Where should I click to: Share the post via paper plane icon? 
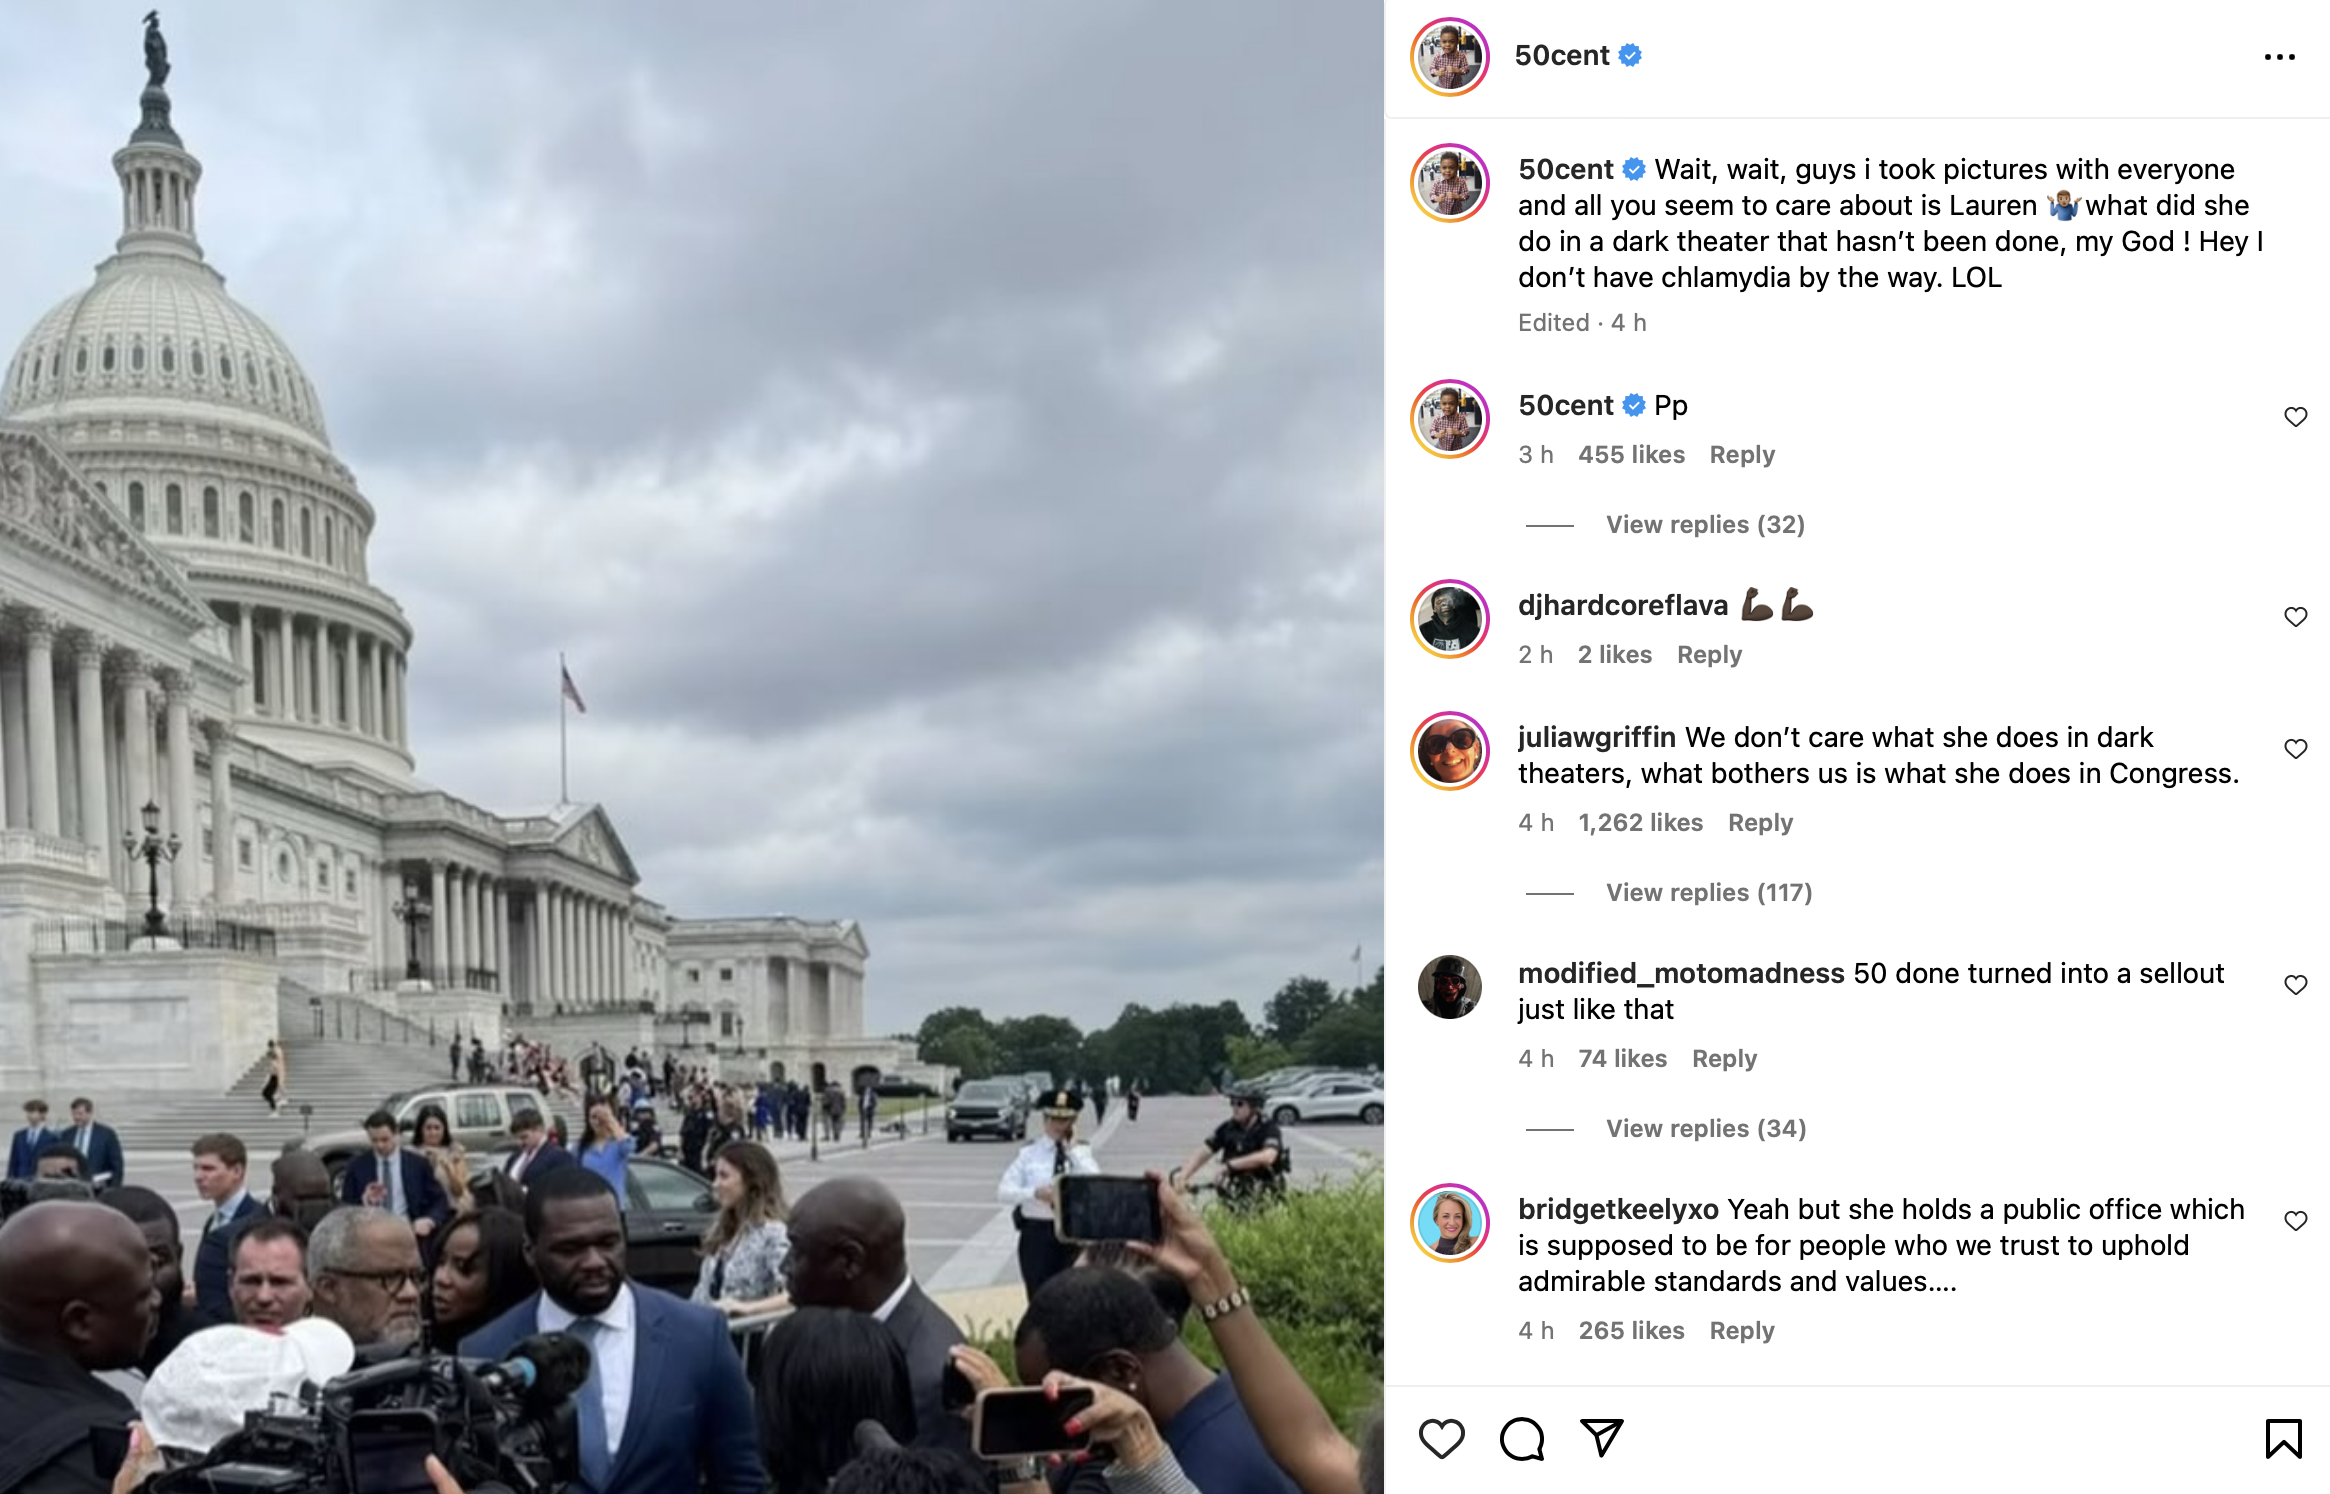click(x=1601, y=1438)
